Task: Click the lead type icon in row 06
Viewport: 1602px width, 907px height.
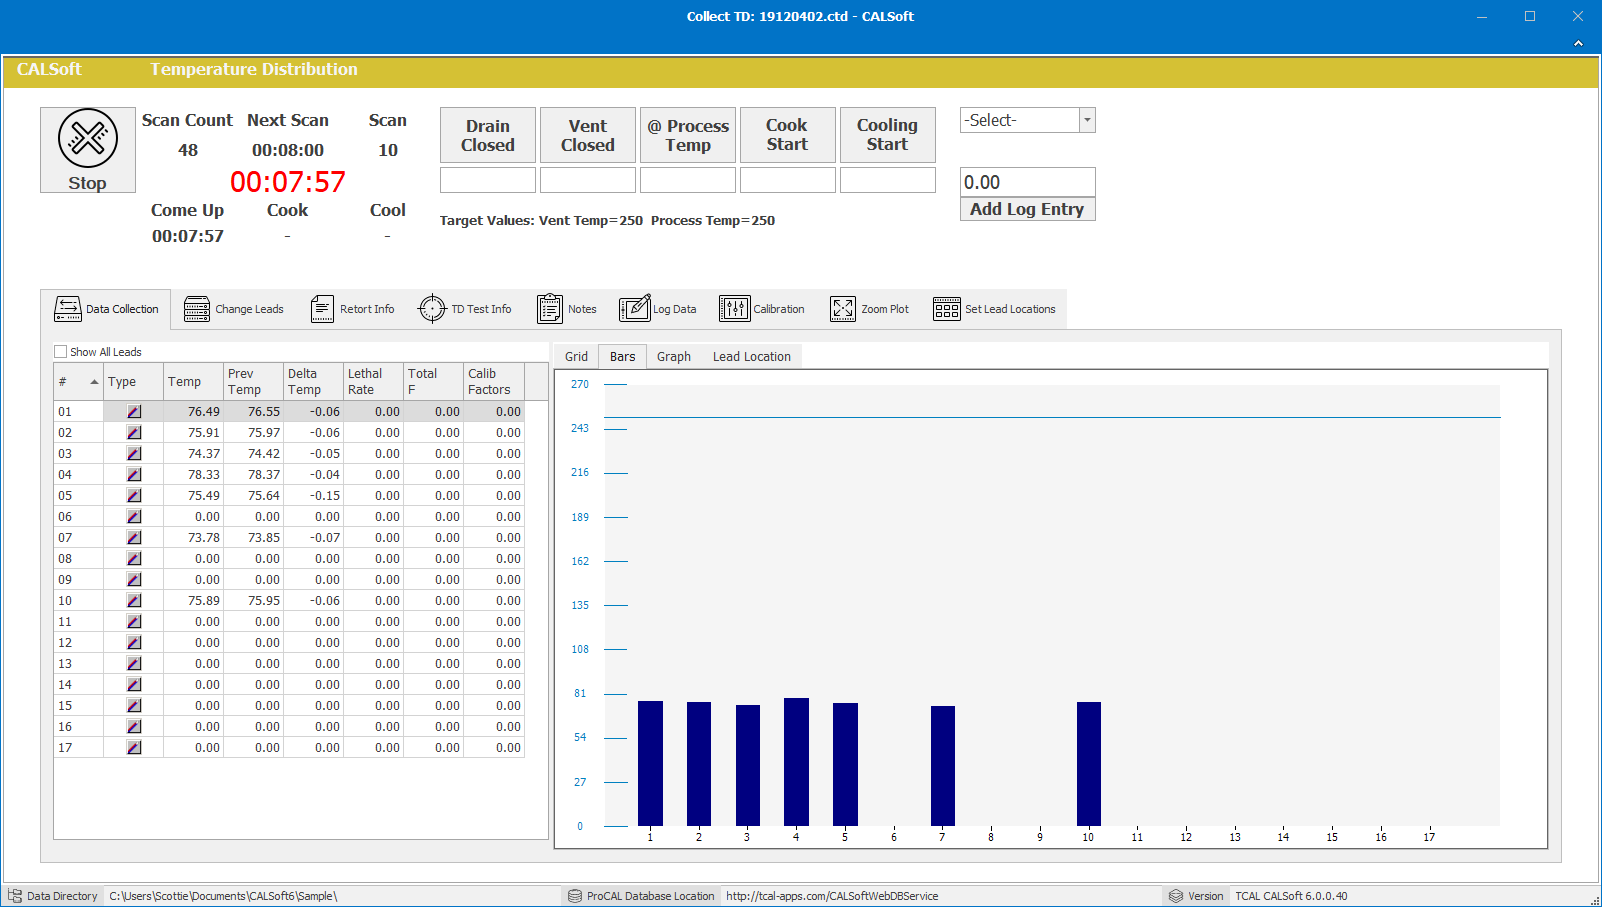Action: tap(134, 517)
